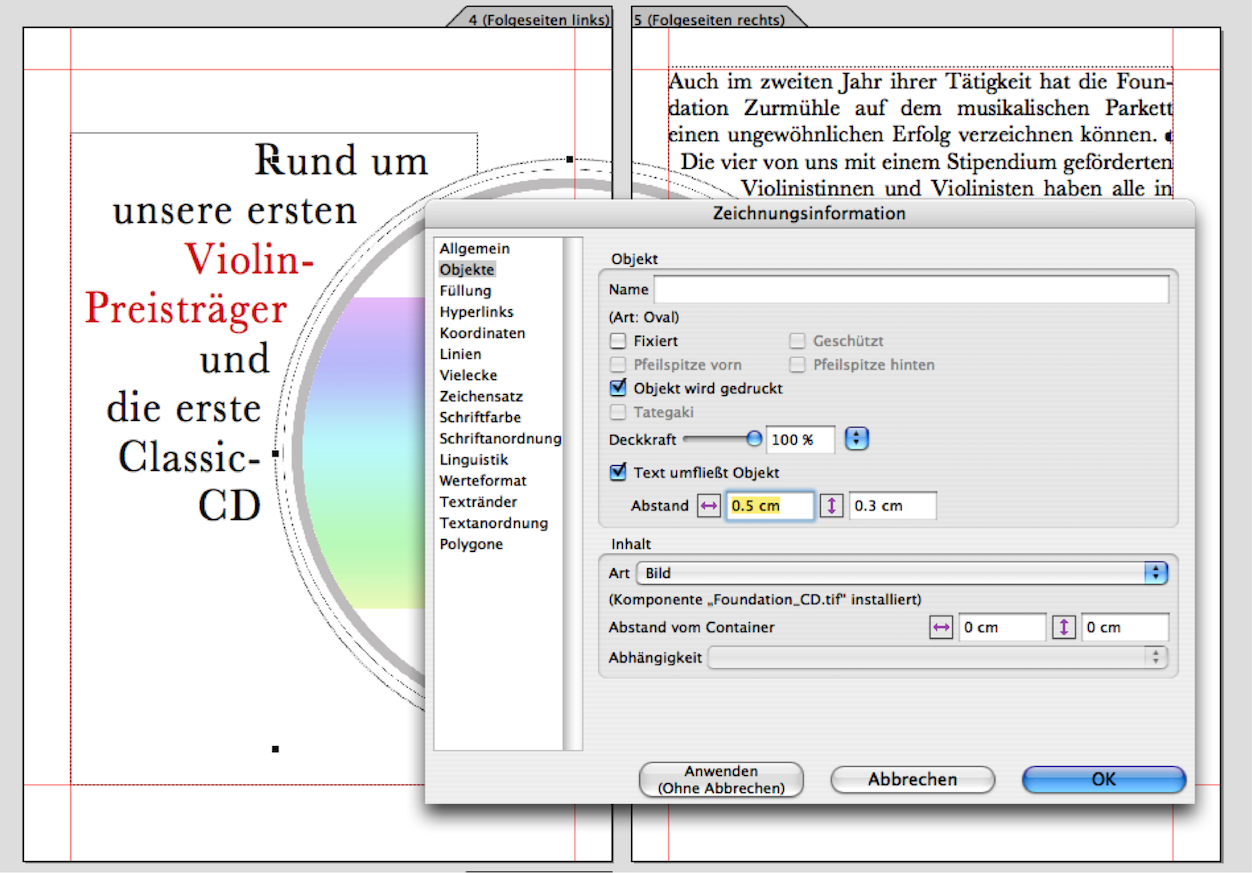
Task: Open the Textränder category
Action: [x=478, y=502]
